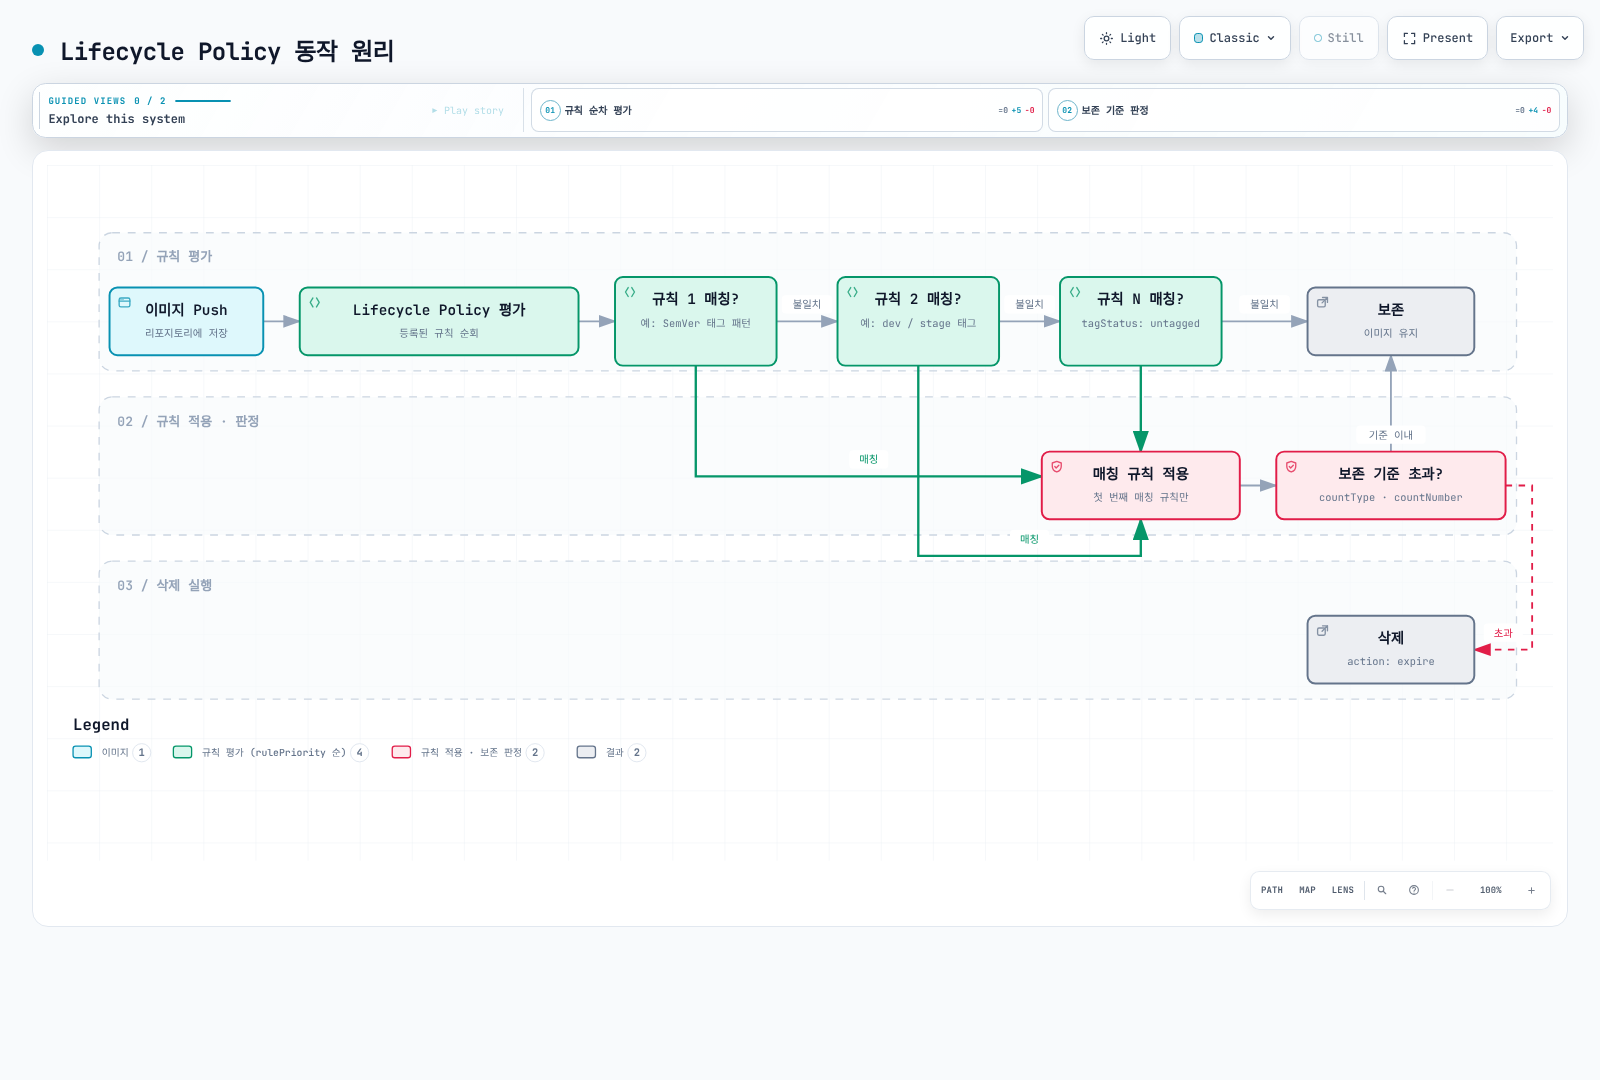The image size is (1600, 1080).
Task: Switch to MAP view mode
Action: tap(1307, 890)
